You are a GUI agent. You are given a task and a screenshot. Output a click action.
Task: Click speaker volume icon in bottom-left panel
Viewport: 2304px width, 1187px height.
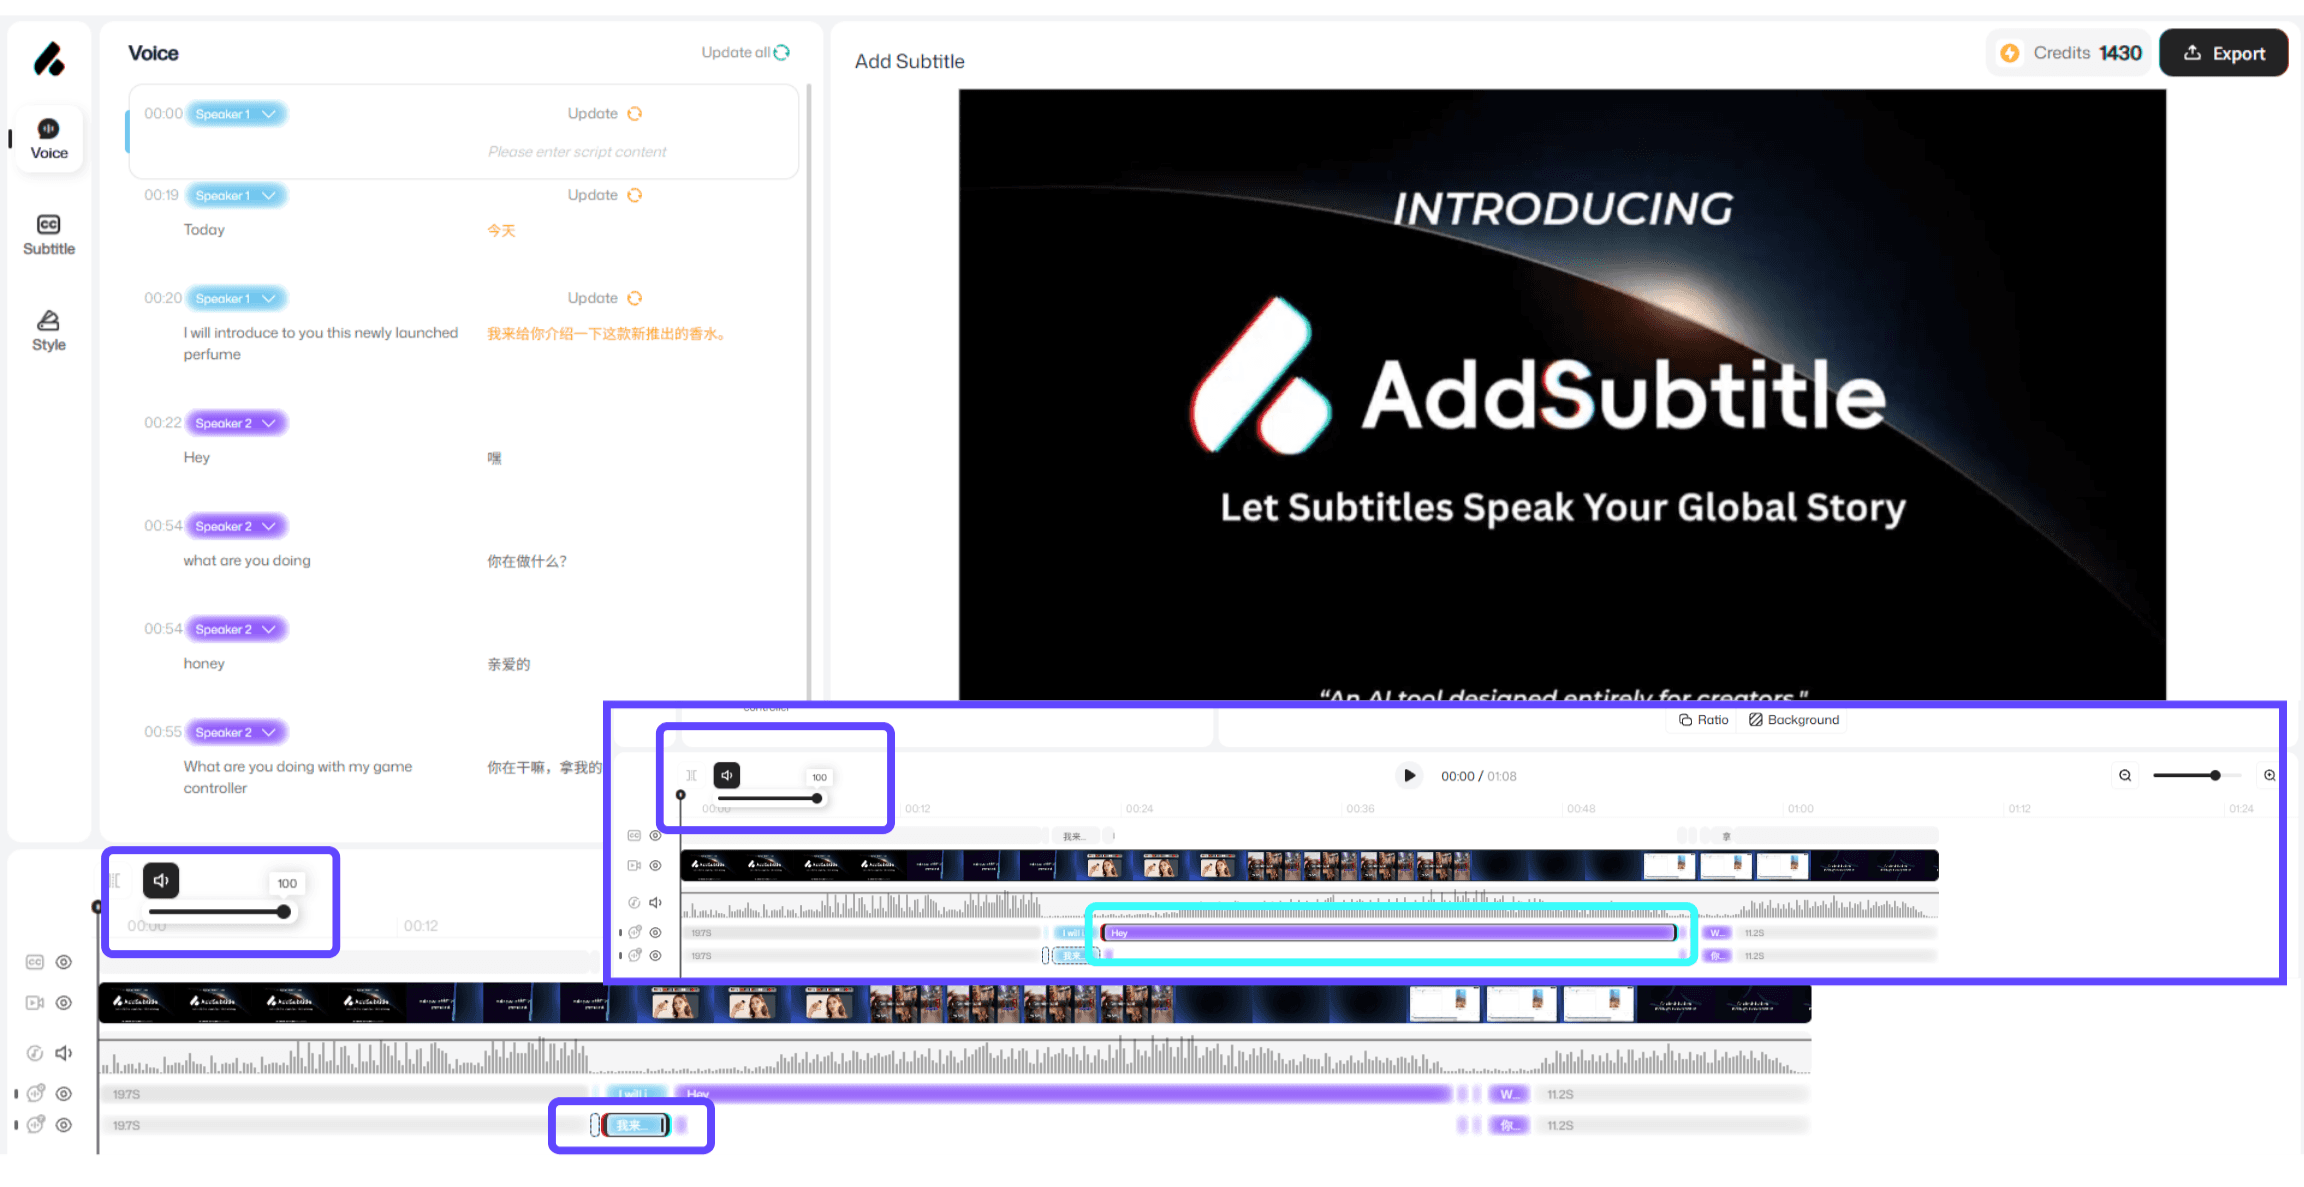click(x=161, y=881)
